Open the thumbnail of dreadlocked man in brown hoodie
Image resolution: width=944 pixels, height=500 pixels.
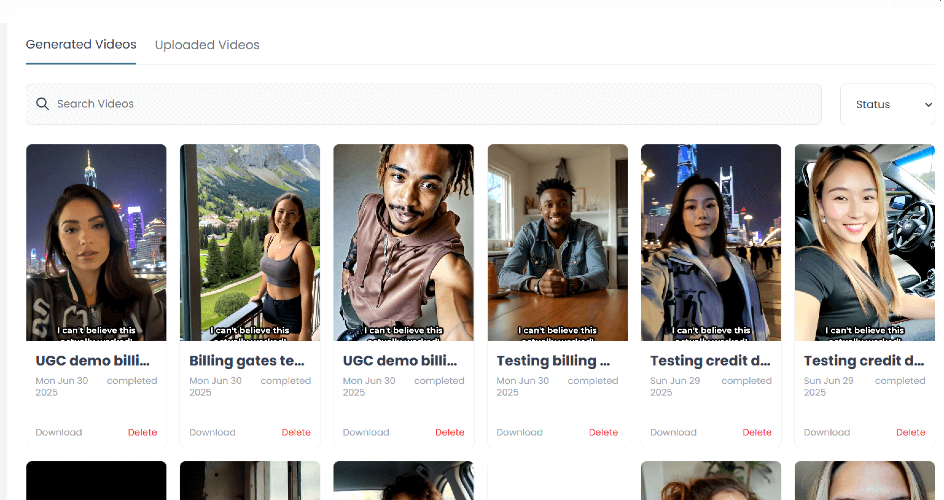(x=403, y=242)
